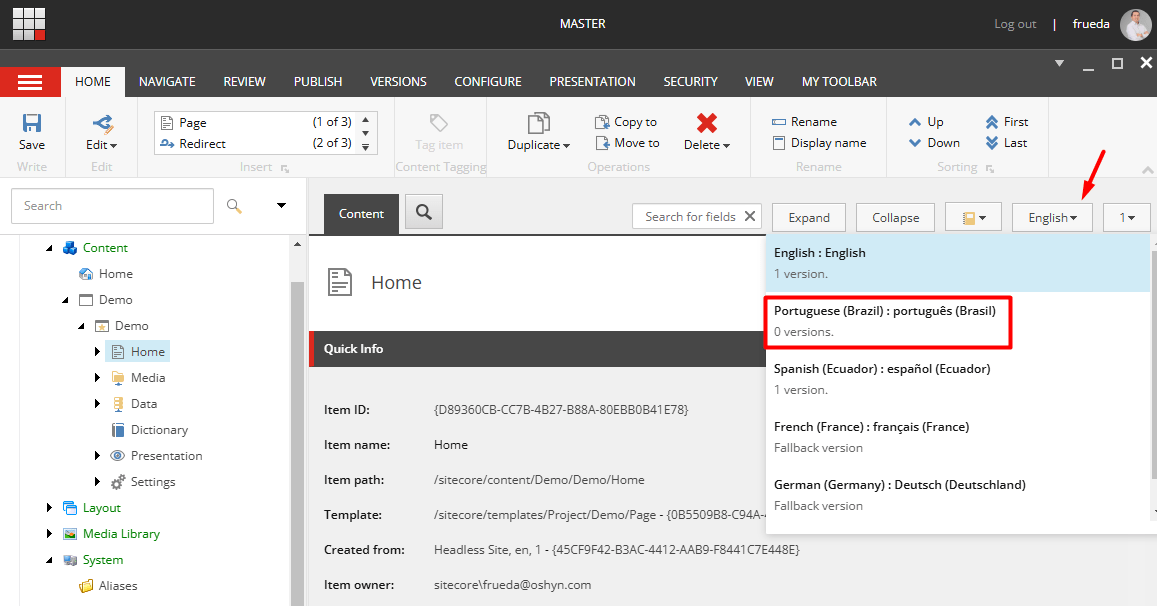
Task: Click Move to in Operations
Action: (x=627, y=143)
